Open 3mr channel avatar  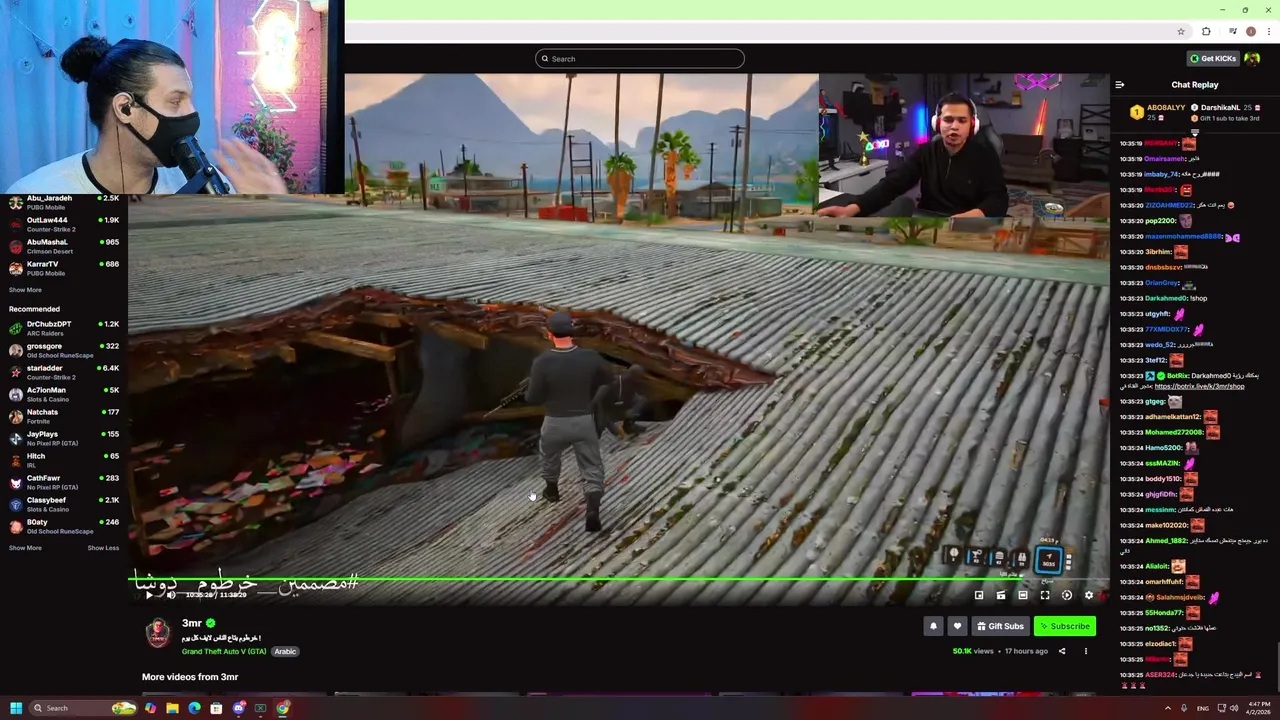tap(158, 633)
